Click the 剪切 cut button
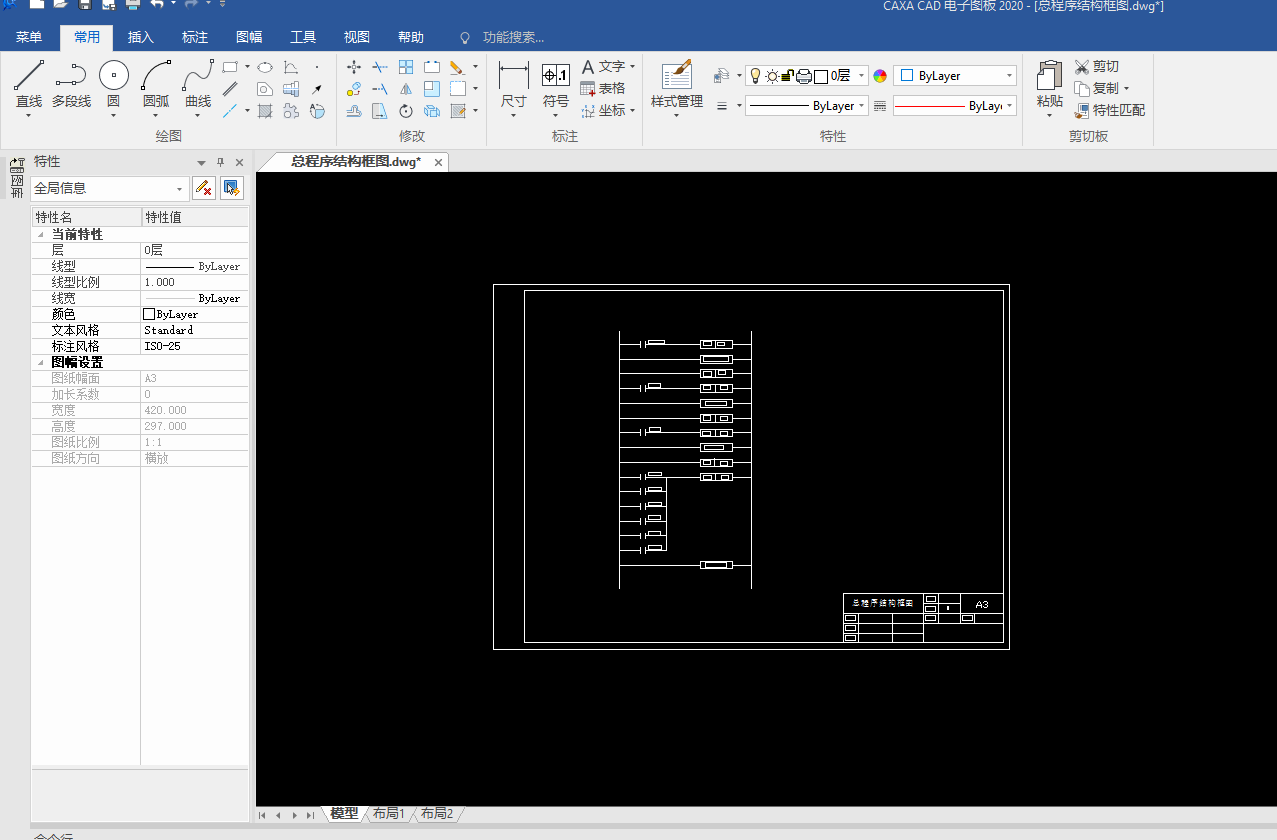1277x840 pixels. [1097, 66]
